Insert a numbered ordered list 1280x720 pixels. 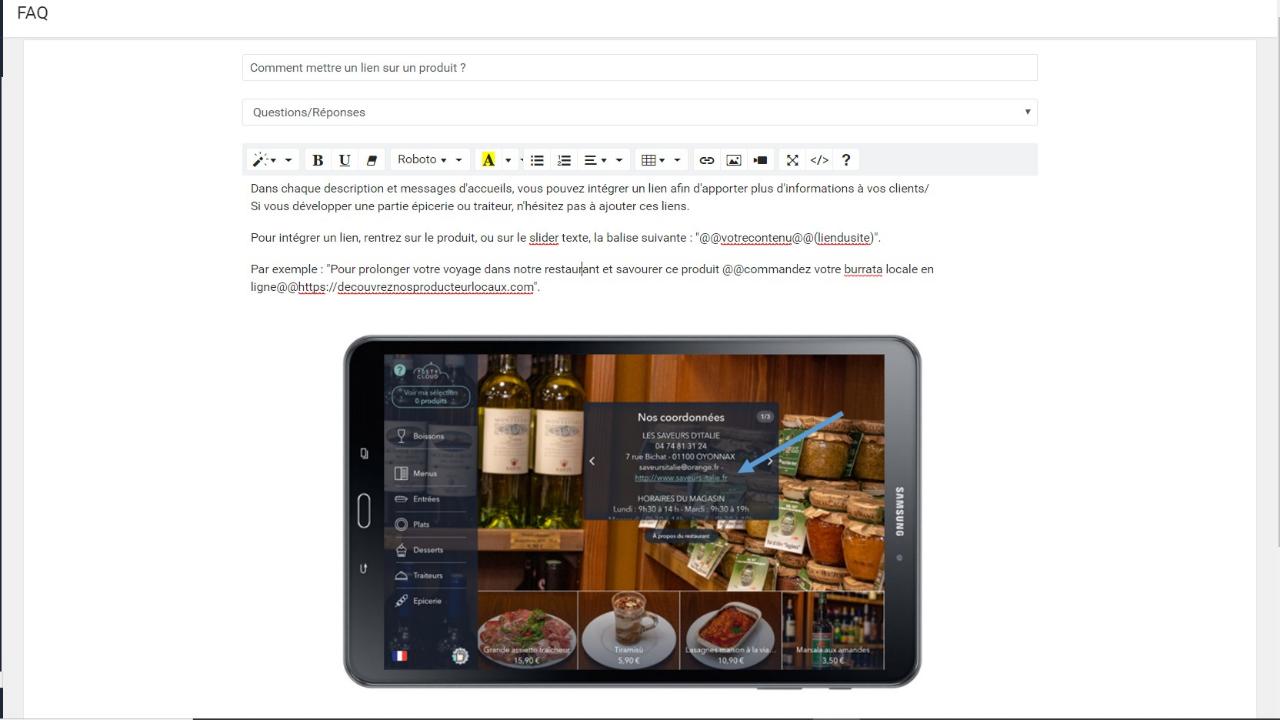tap(564, 160)
